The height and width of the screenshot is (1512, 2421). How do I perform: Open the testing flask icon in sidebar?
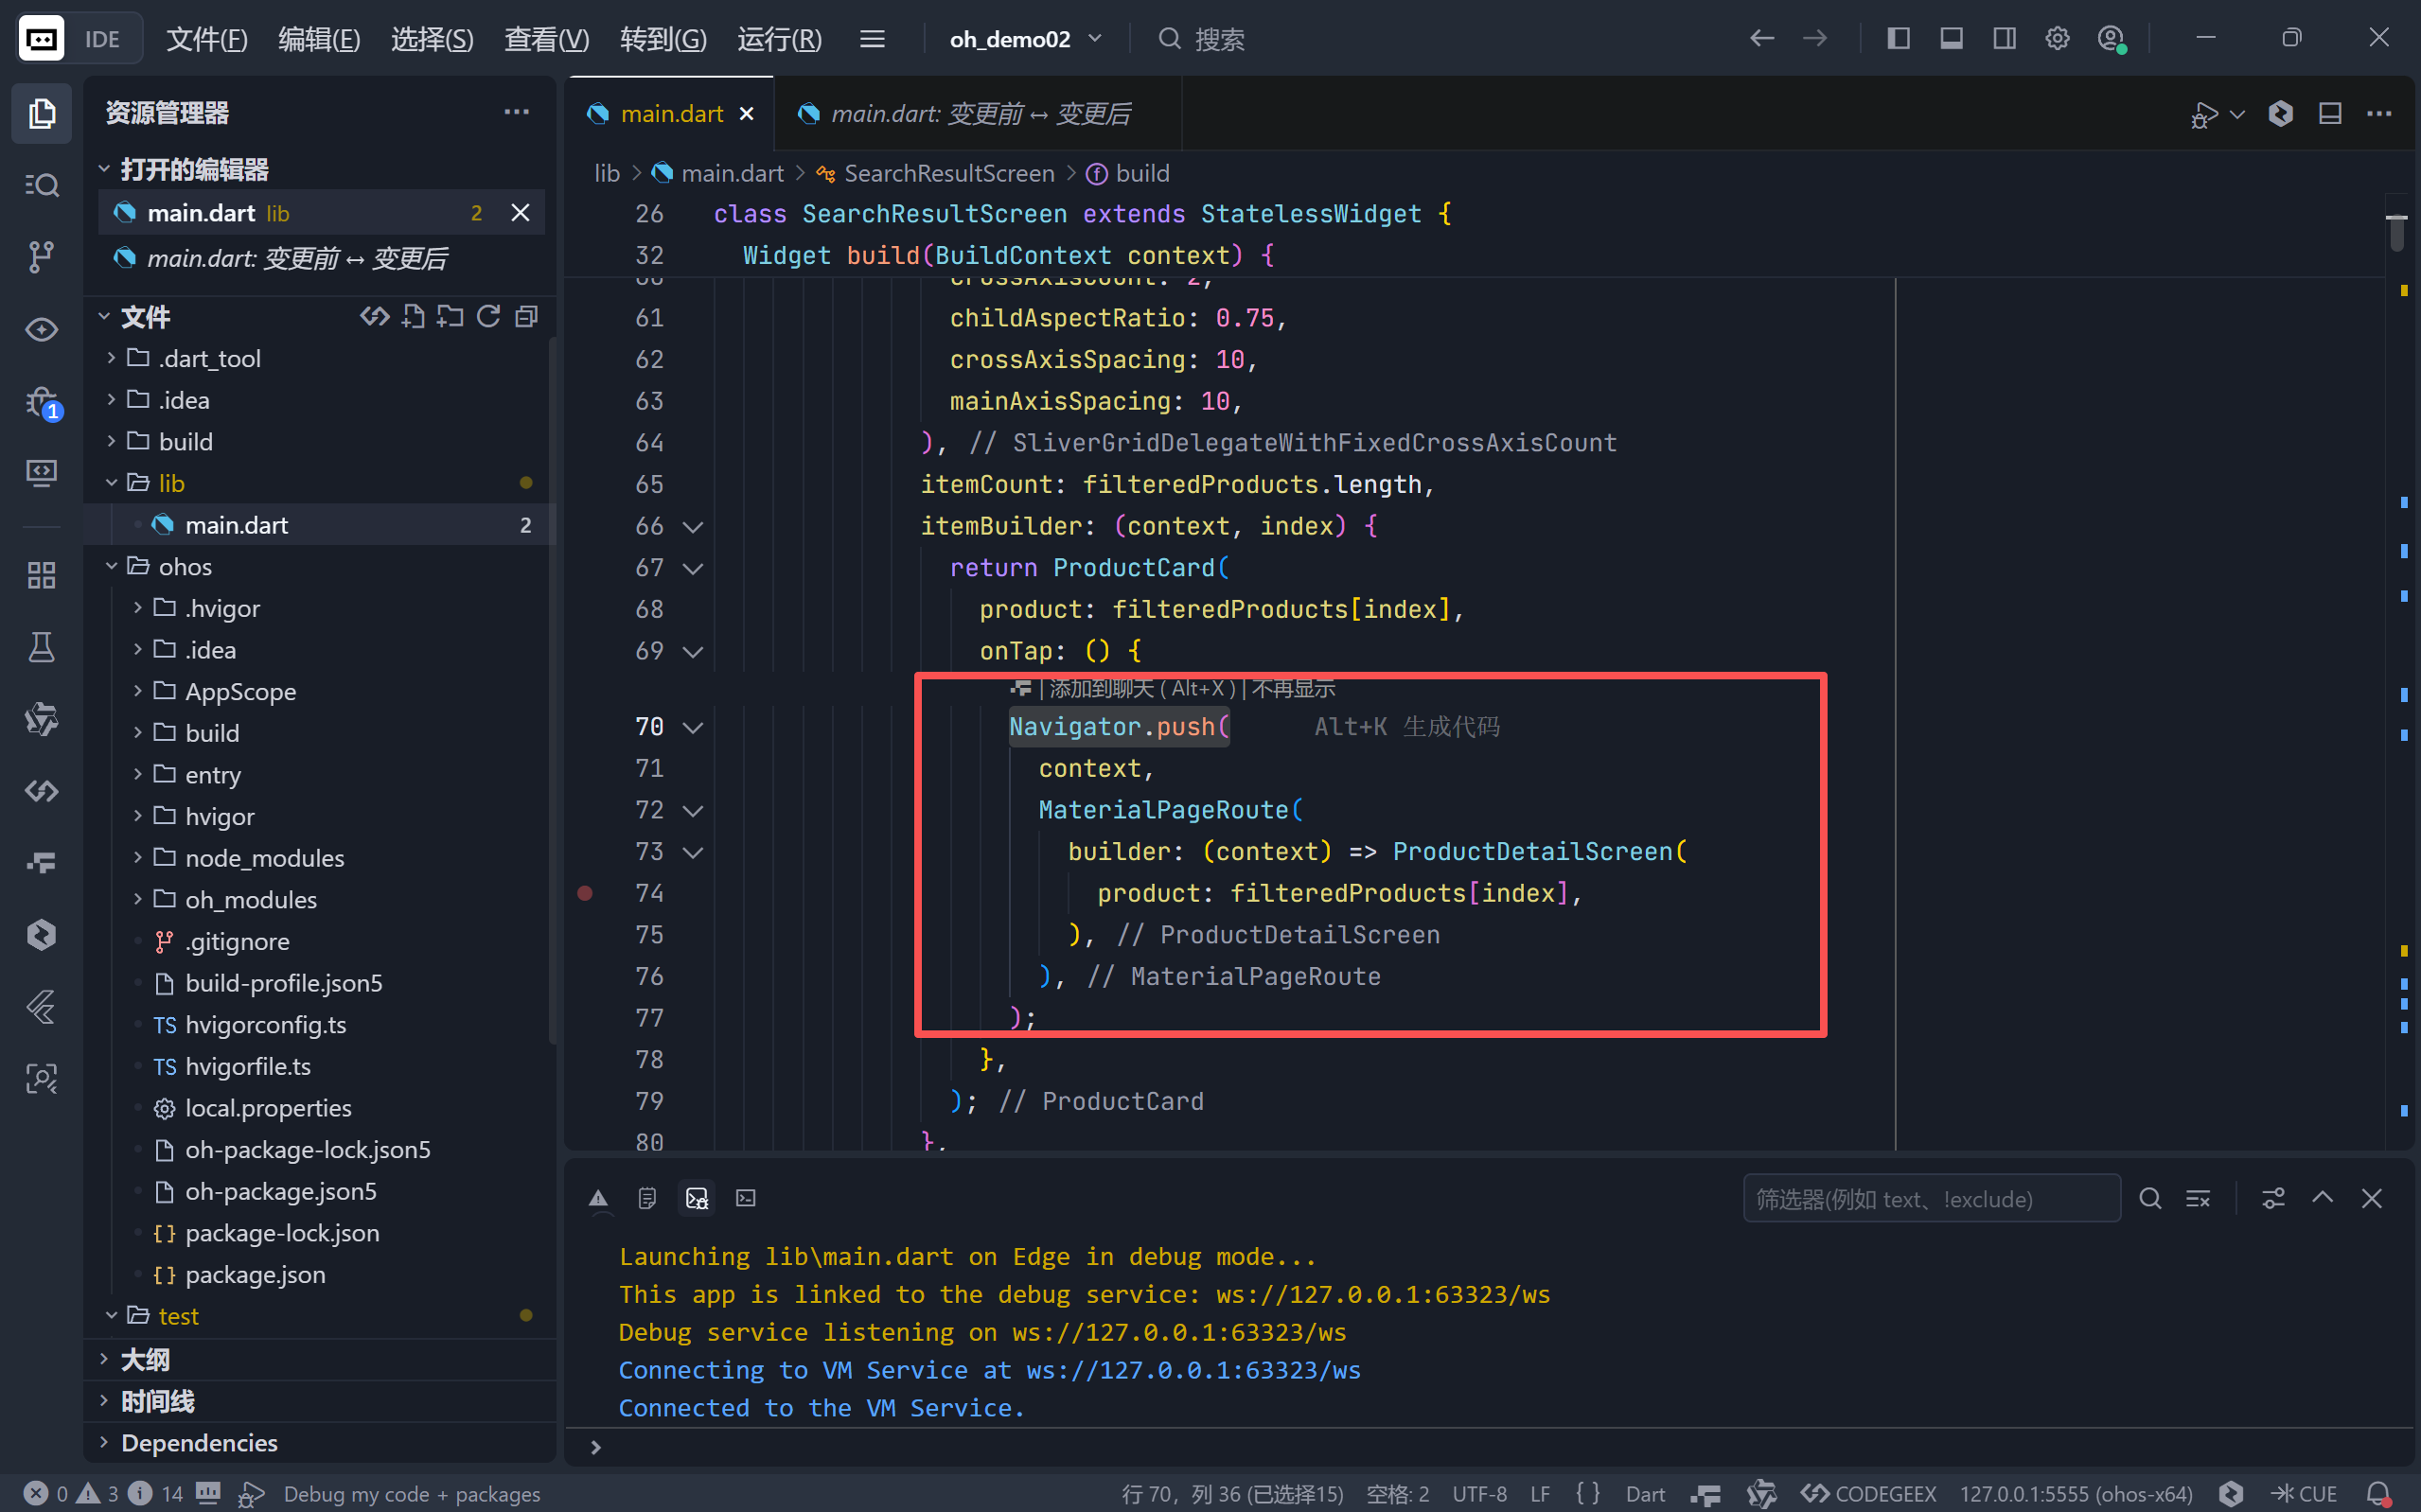(x=41, y=647)
